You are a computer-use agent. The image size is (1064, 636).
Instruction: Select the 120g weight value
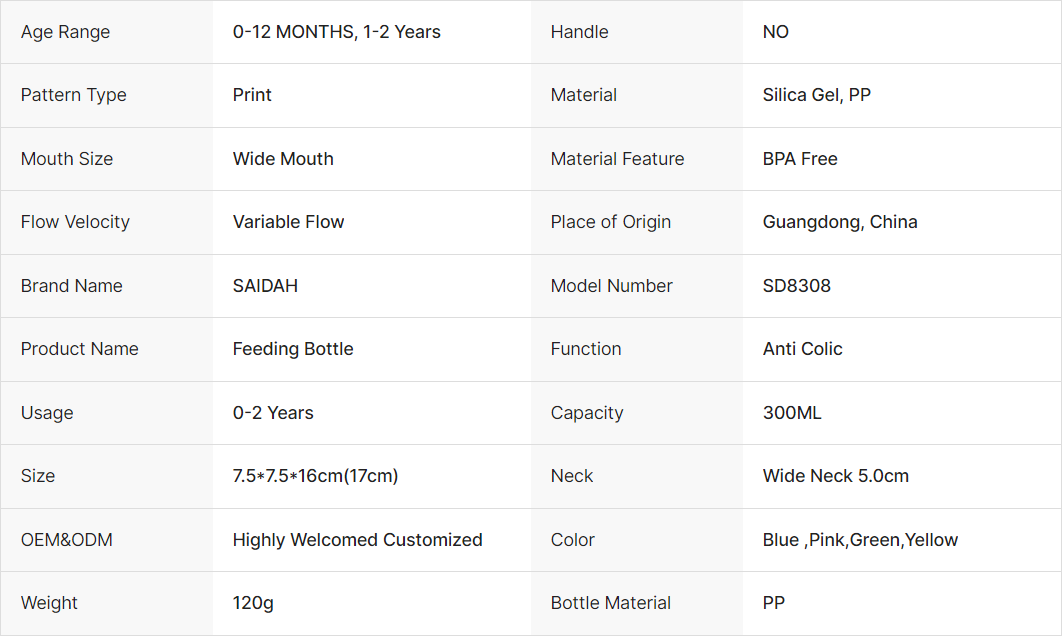[x=253, y=603]
